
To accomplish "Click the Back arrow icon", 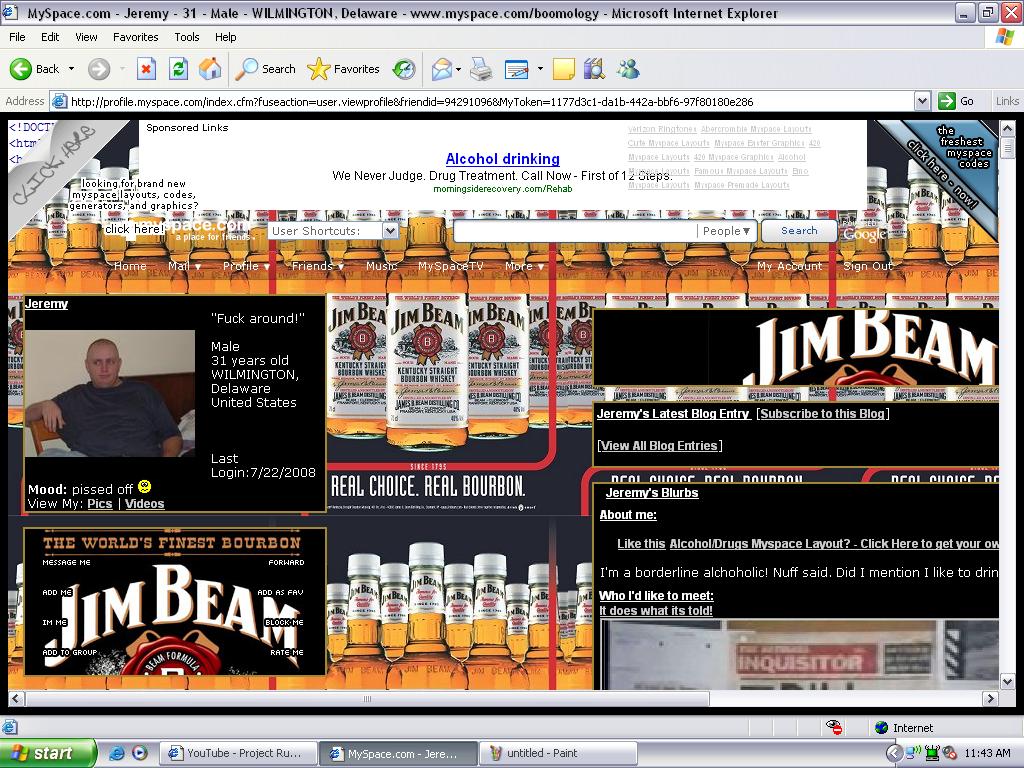I will (x=20, y=69).
